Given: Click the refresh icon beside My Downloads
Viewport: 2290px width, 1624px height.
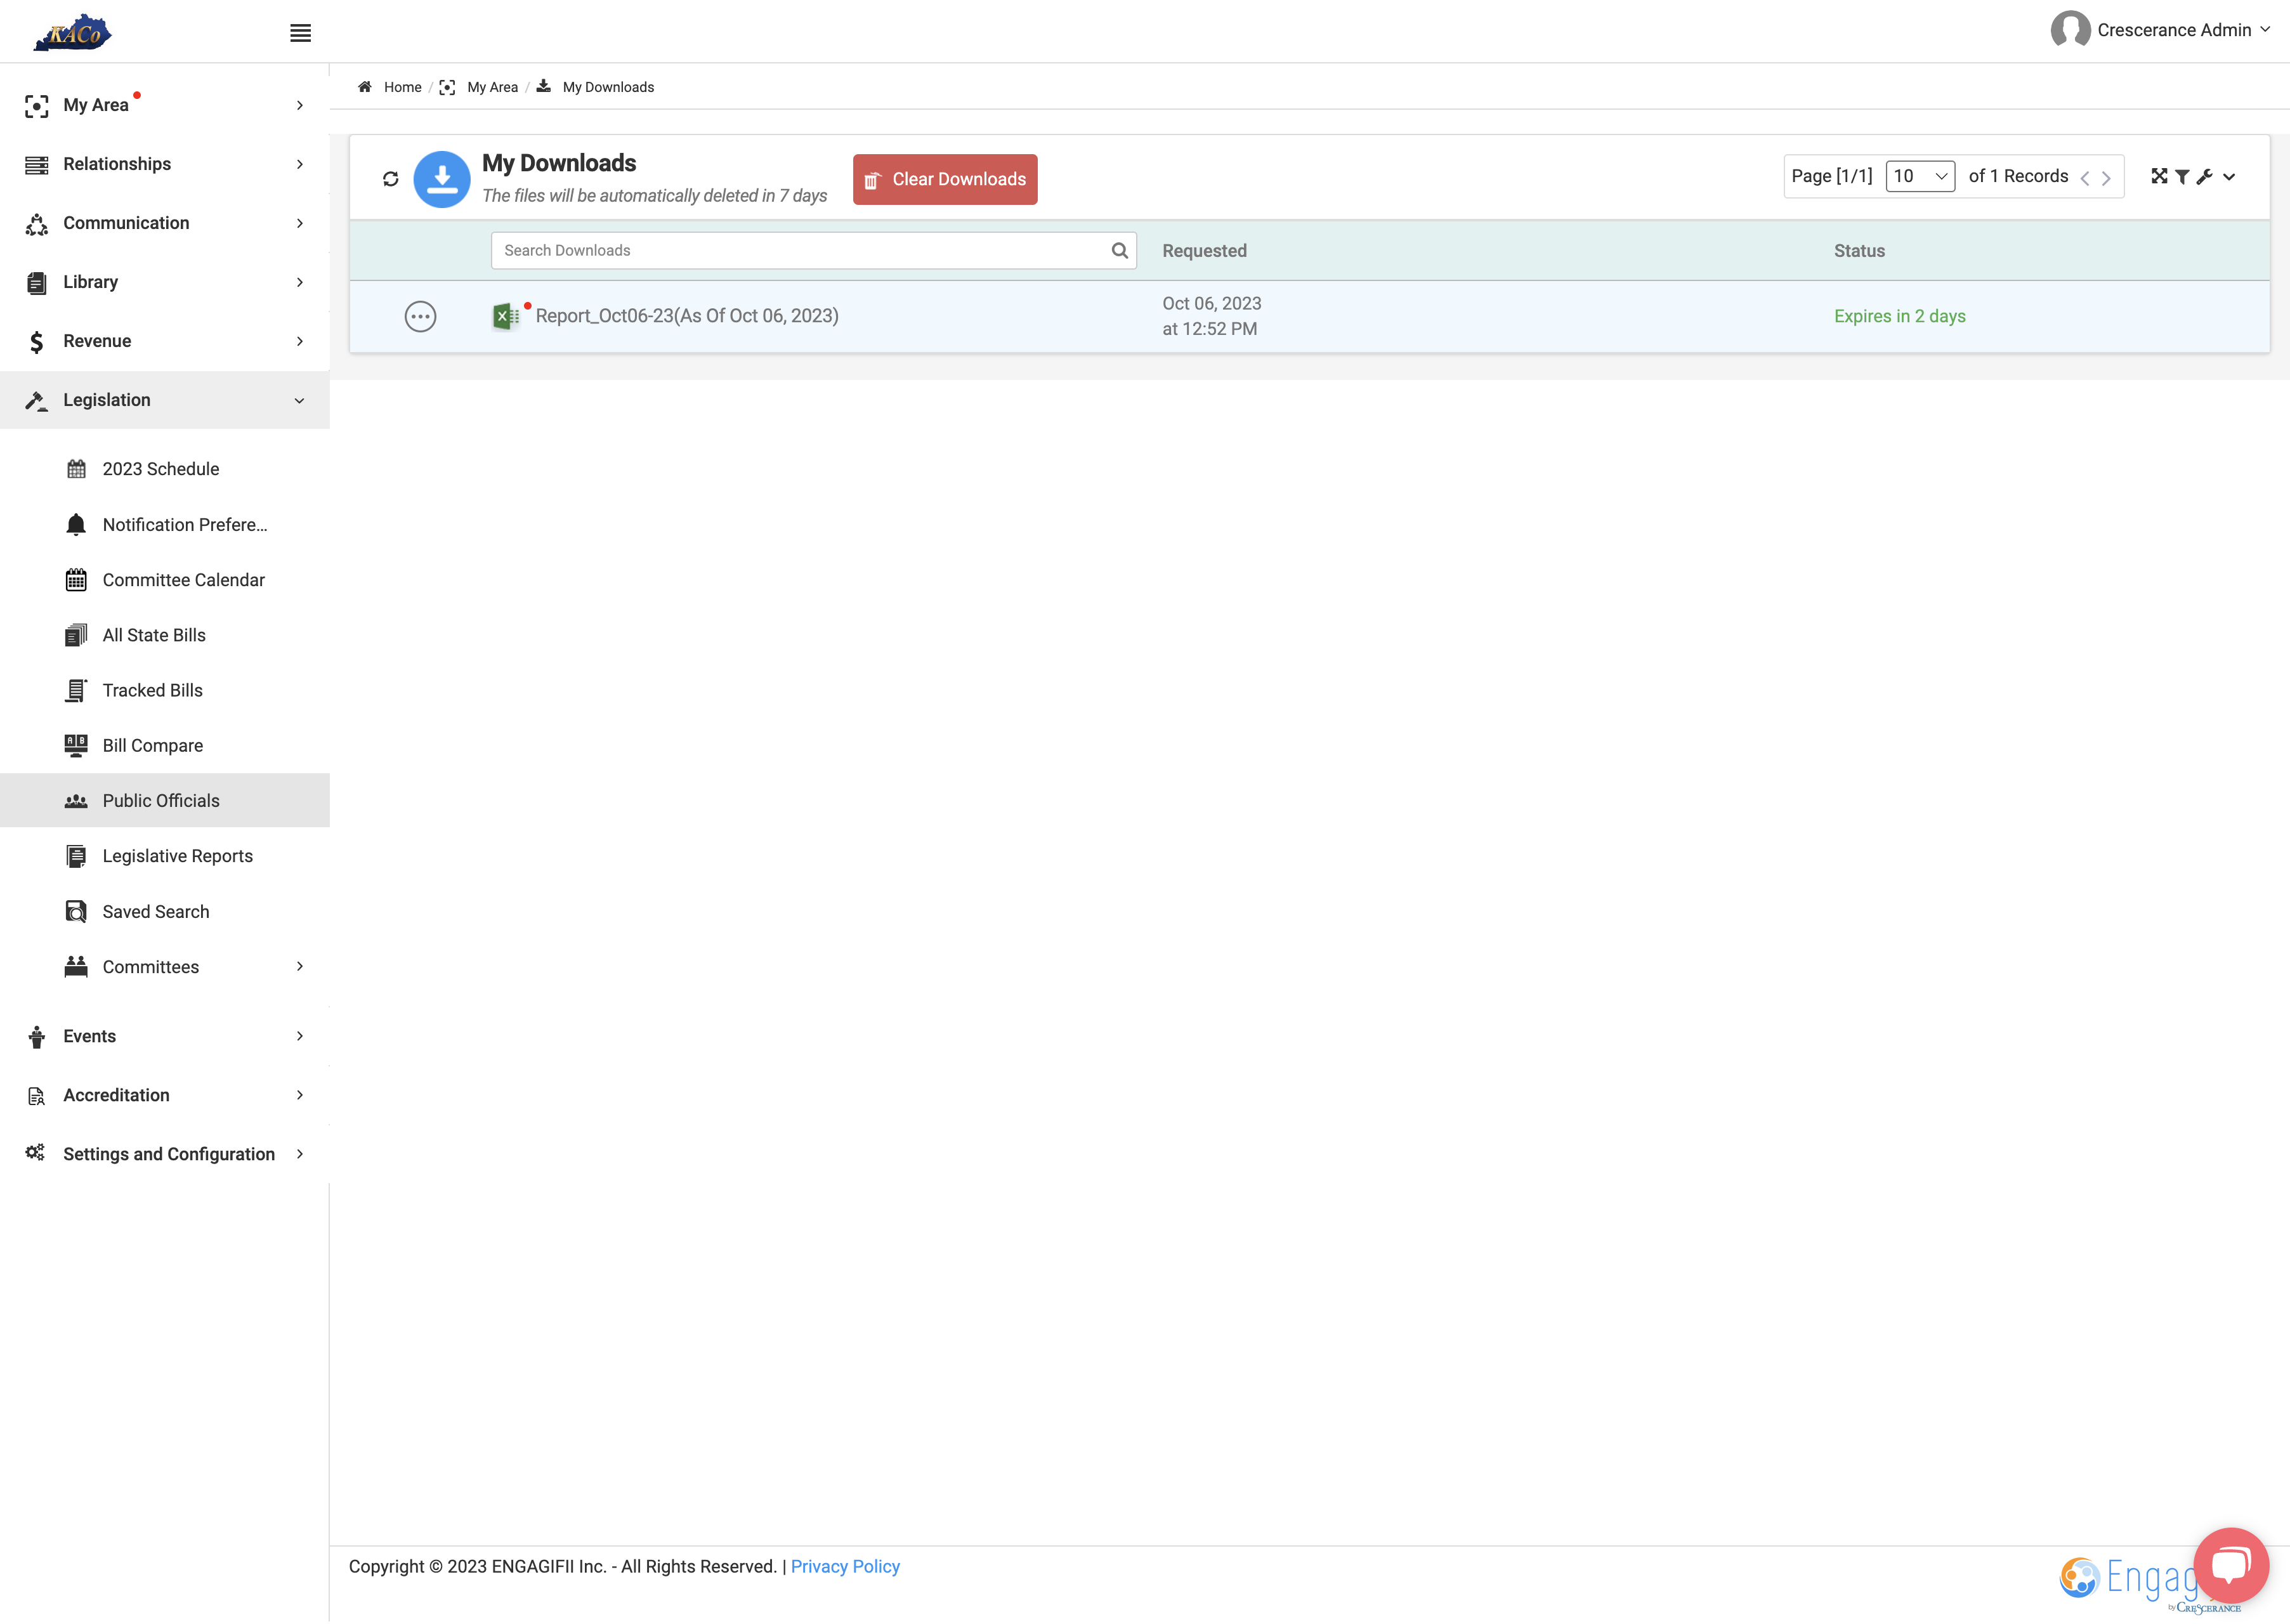Looking at the screenshot, I should coord(391,179).
